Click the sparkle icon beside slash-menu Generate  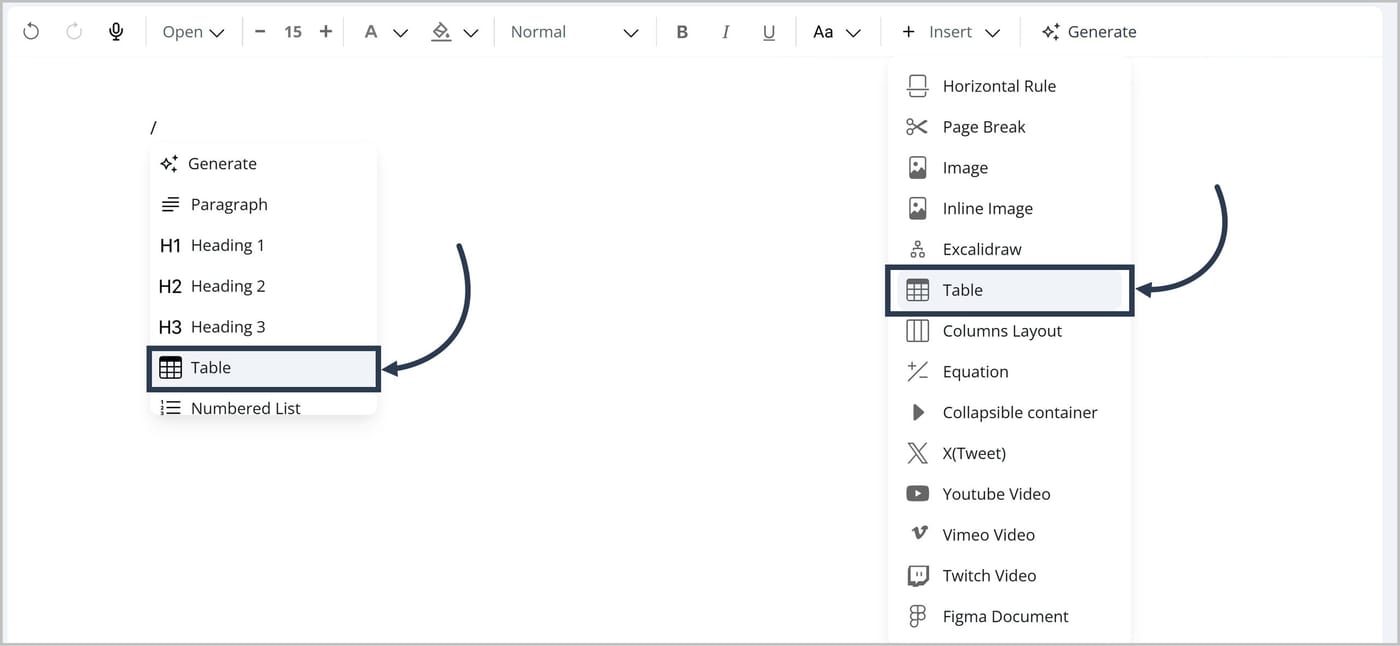click(169, 164)
